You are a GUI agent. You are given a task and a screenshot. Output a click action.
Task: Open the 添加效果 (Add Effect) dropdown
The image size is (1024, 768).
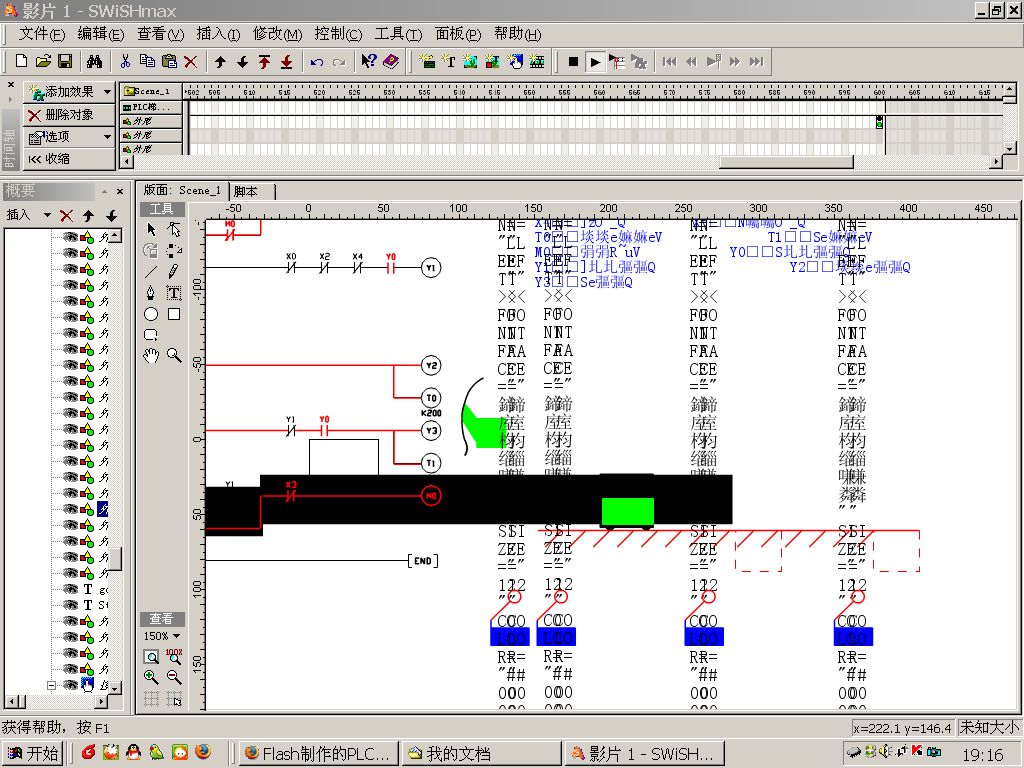69,92
